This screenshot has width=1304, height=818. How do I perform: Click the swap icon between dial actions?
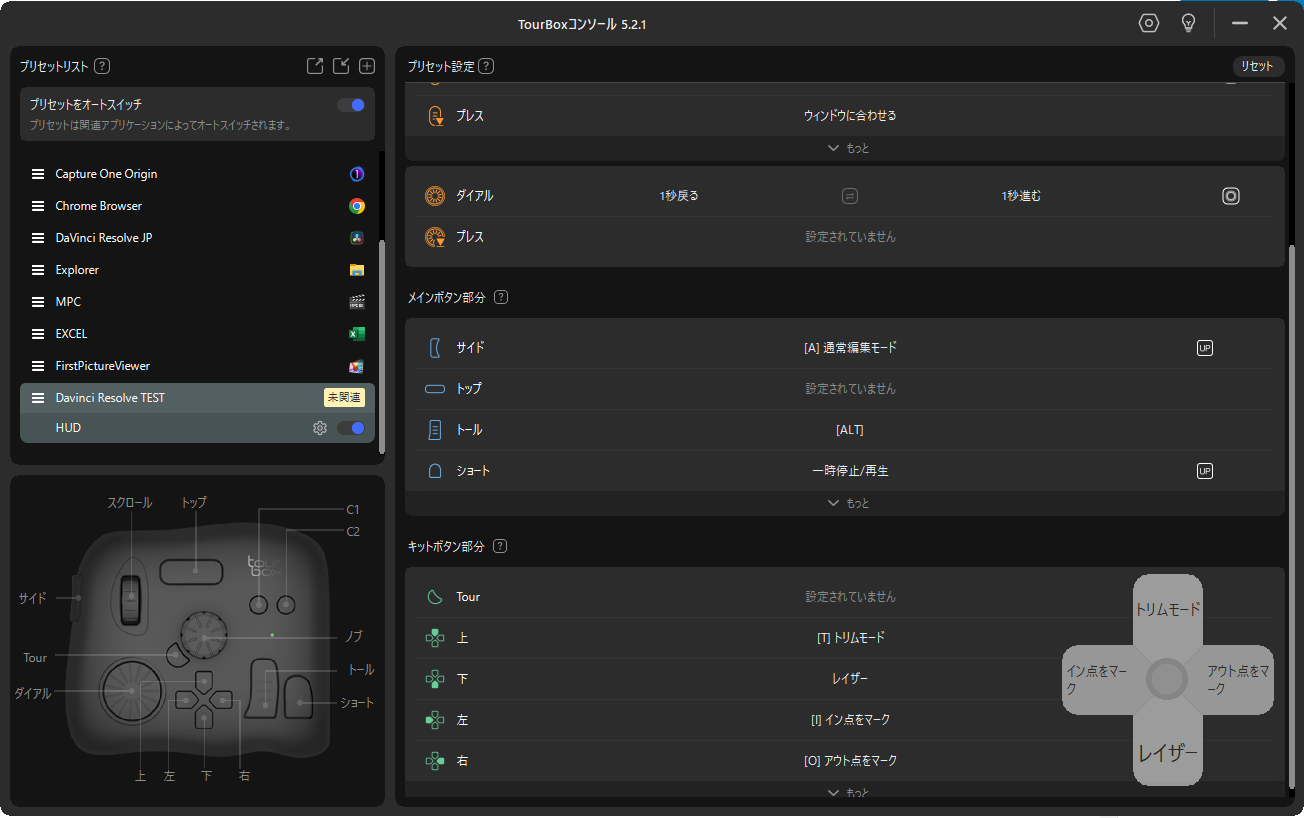click(850, 196)
